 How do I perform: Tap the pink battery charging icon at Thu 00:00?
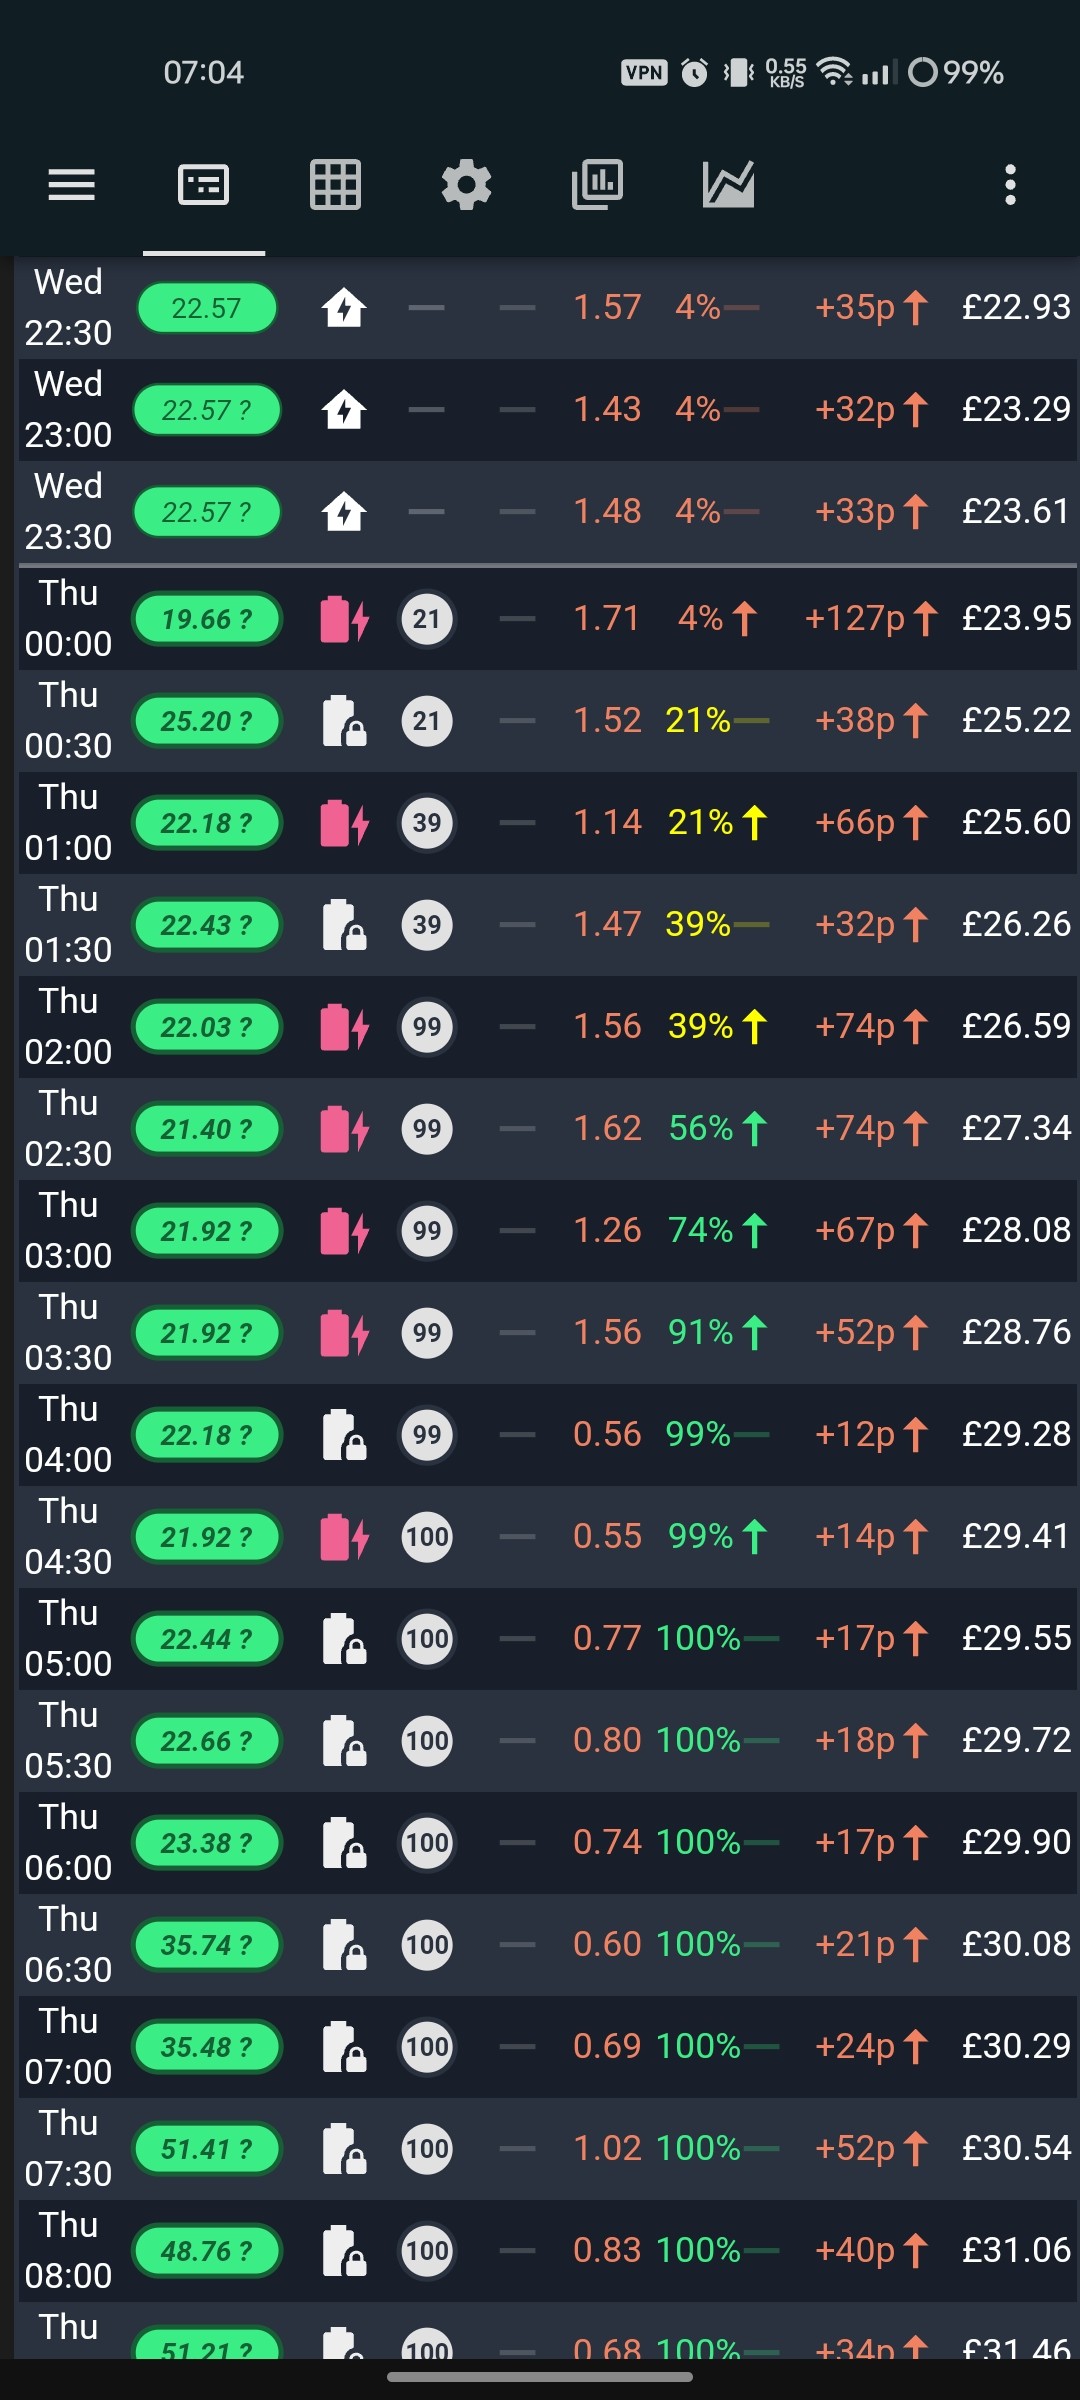click(x=345, y=619)
